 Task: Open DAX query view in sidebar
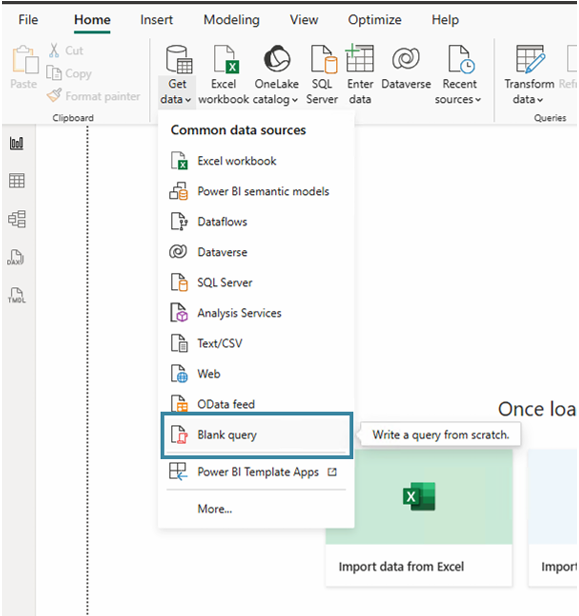point(16,257)
